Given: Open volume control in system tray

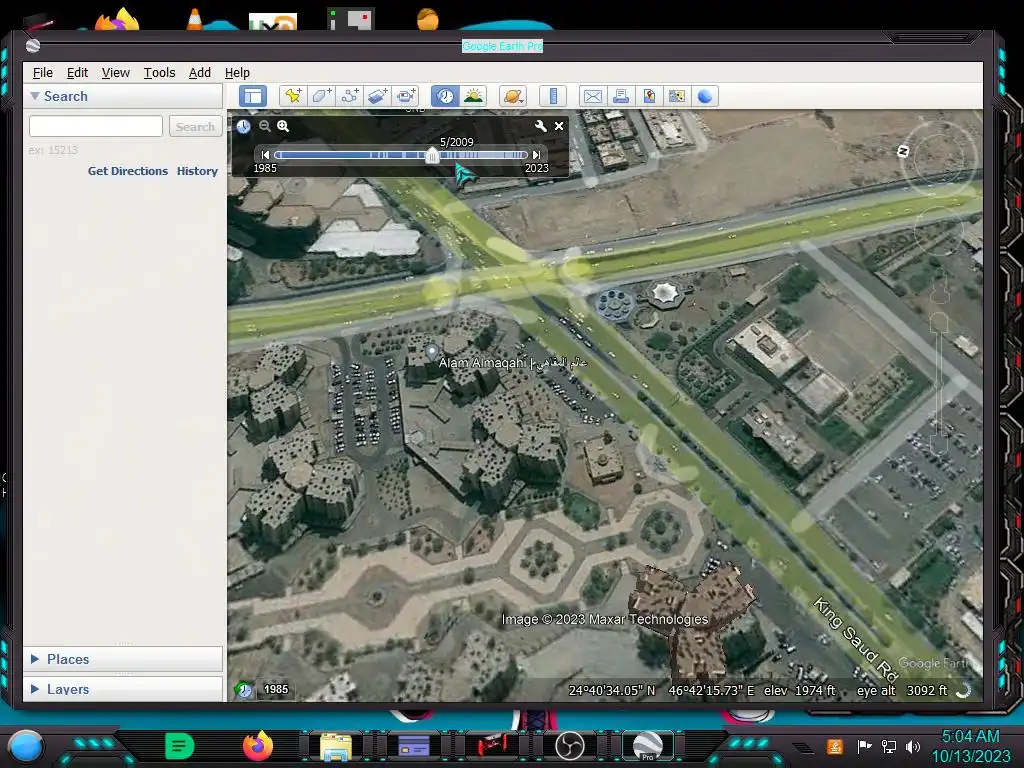Looking at the screenshot, I should pyautogui.click(x=912, y=746).
